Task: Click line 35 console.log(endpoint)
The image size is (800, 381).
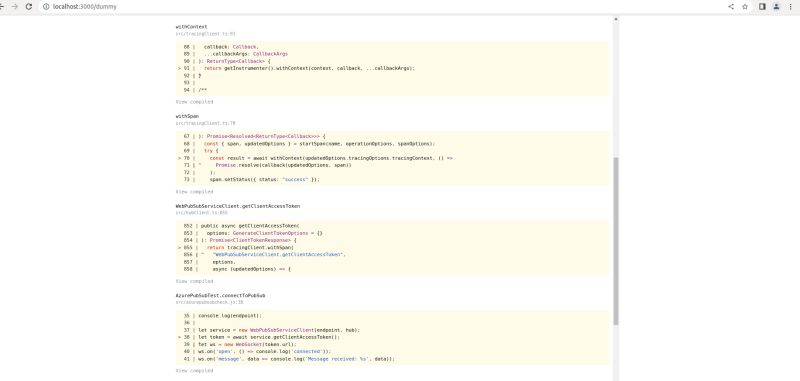Action: point(230,316)
